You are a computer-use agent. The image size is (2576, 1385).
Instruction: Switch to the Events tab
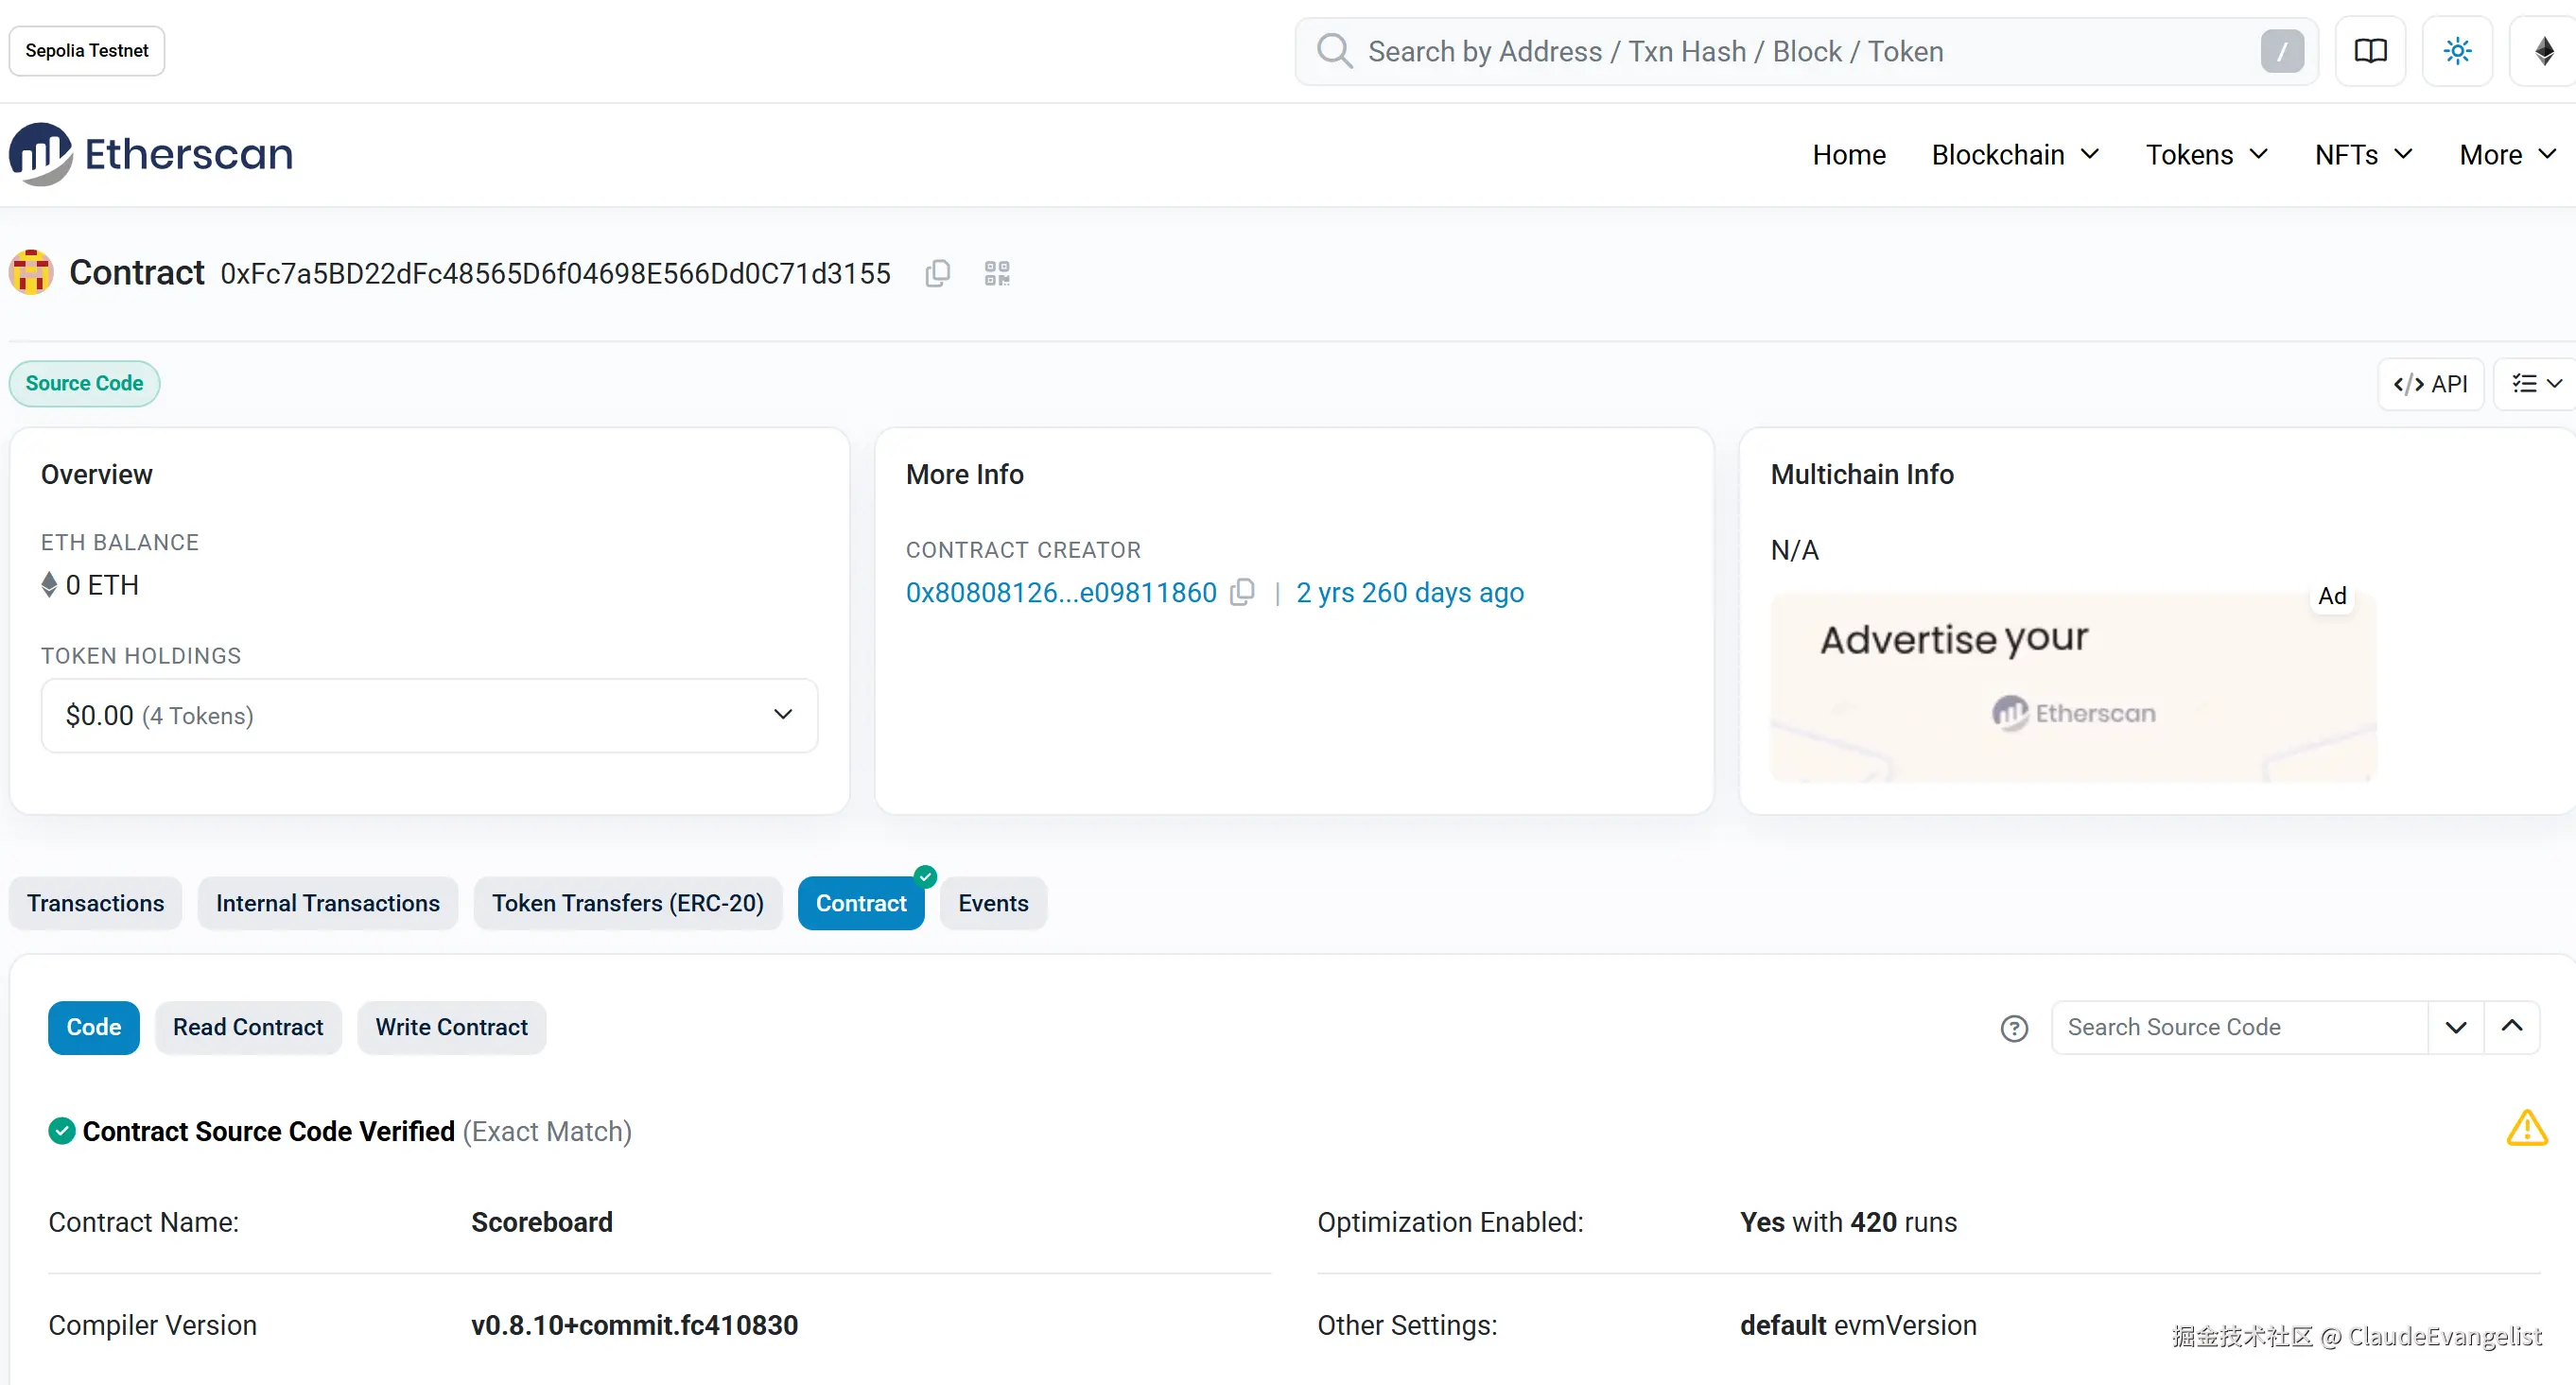tap(992, 903)
